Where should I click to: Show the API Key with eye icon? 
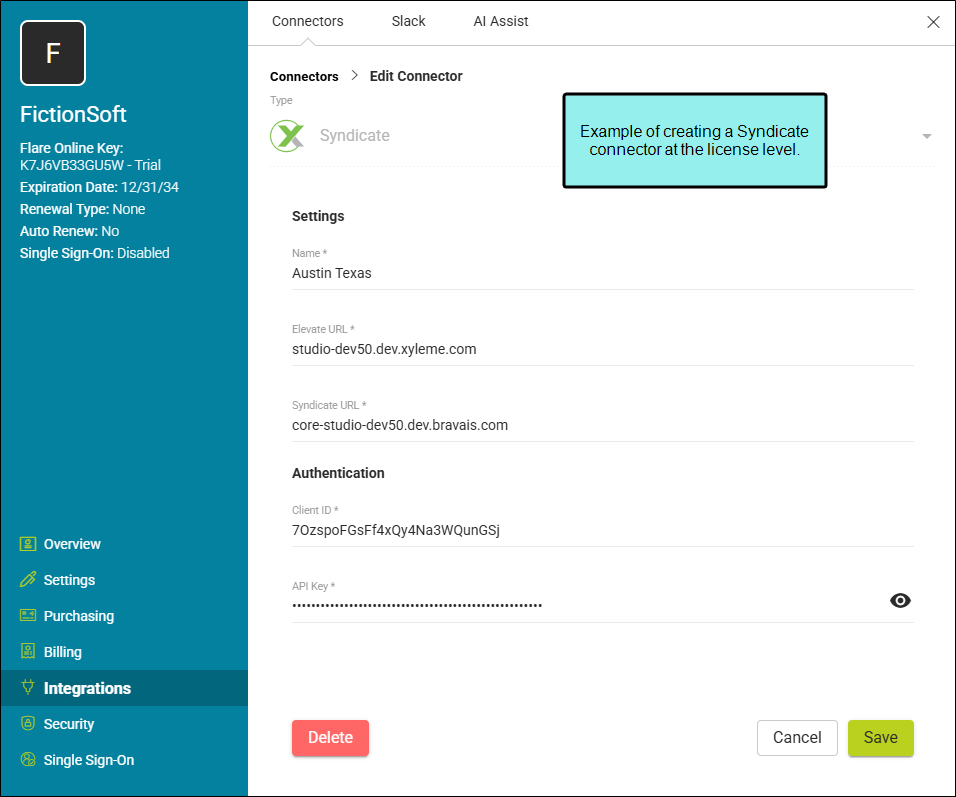pyautogui.click(x=900, y=601)
